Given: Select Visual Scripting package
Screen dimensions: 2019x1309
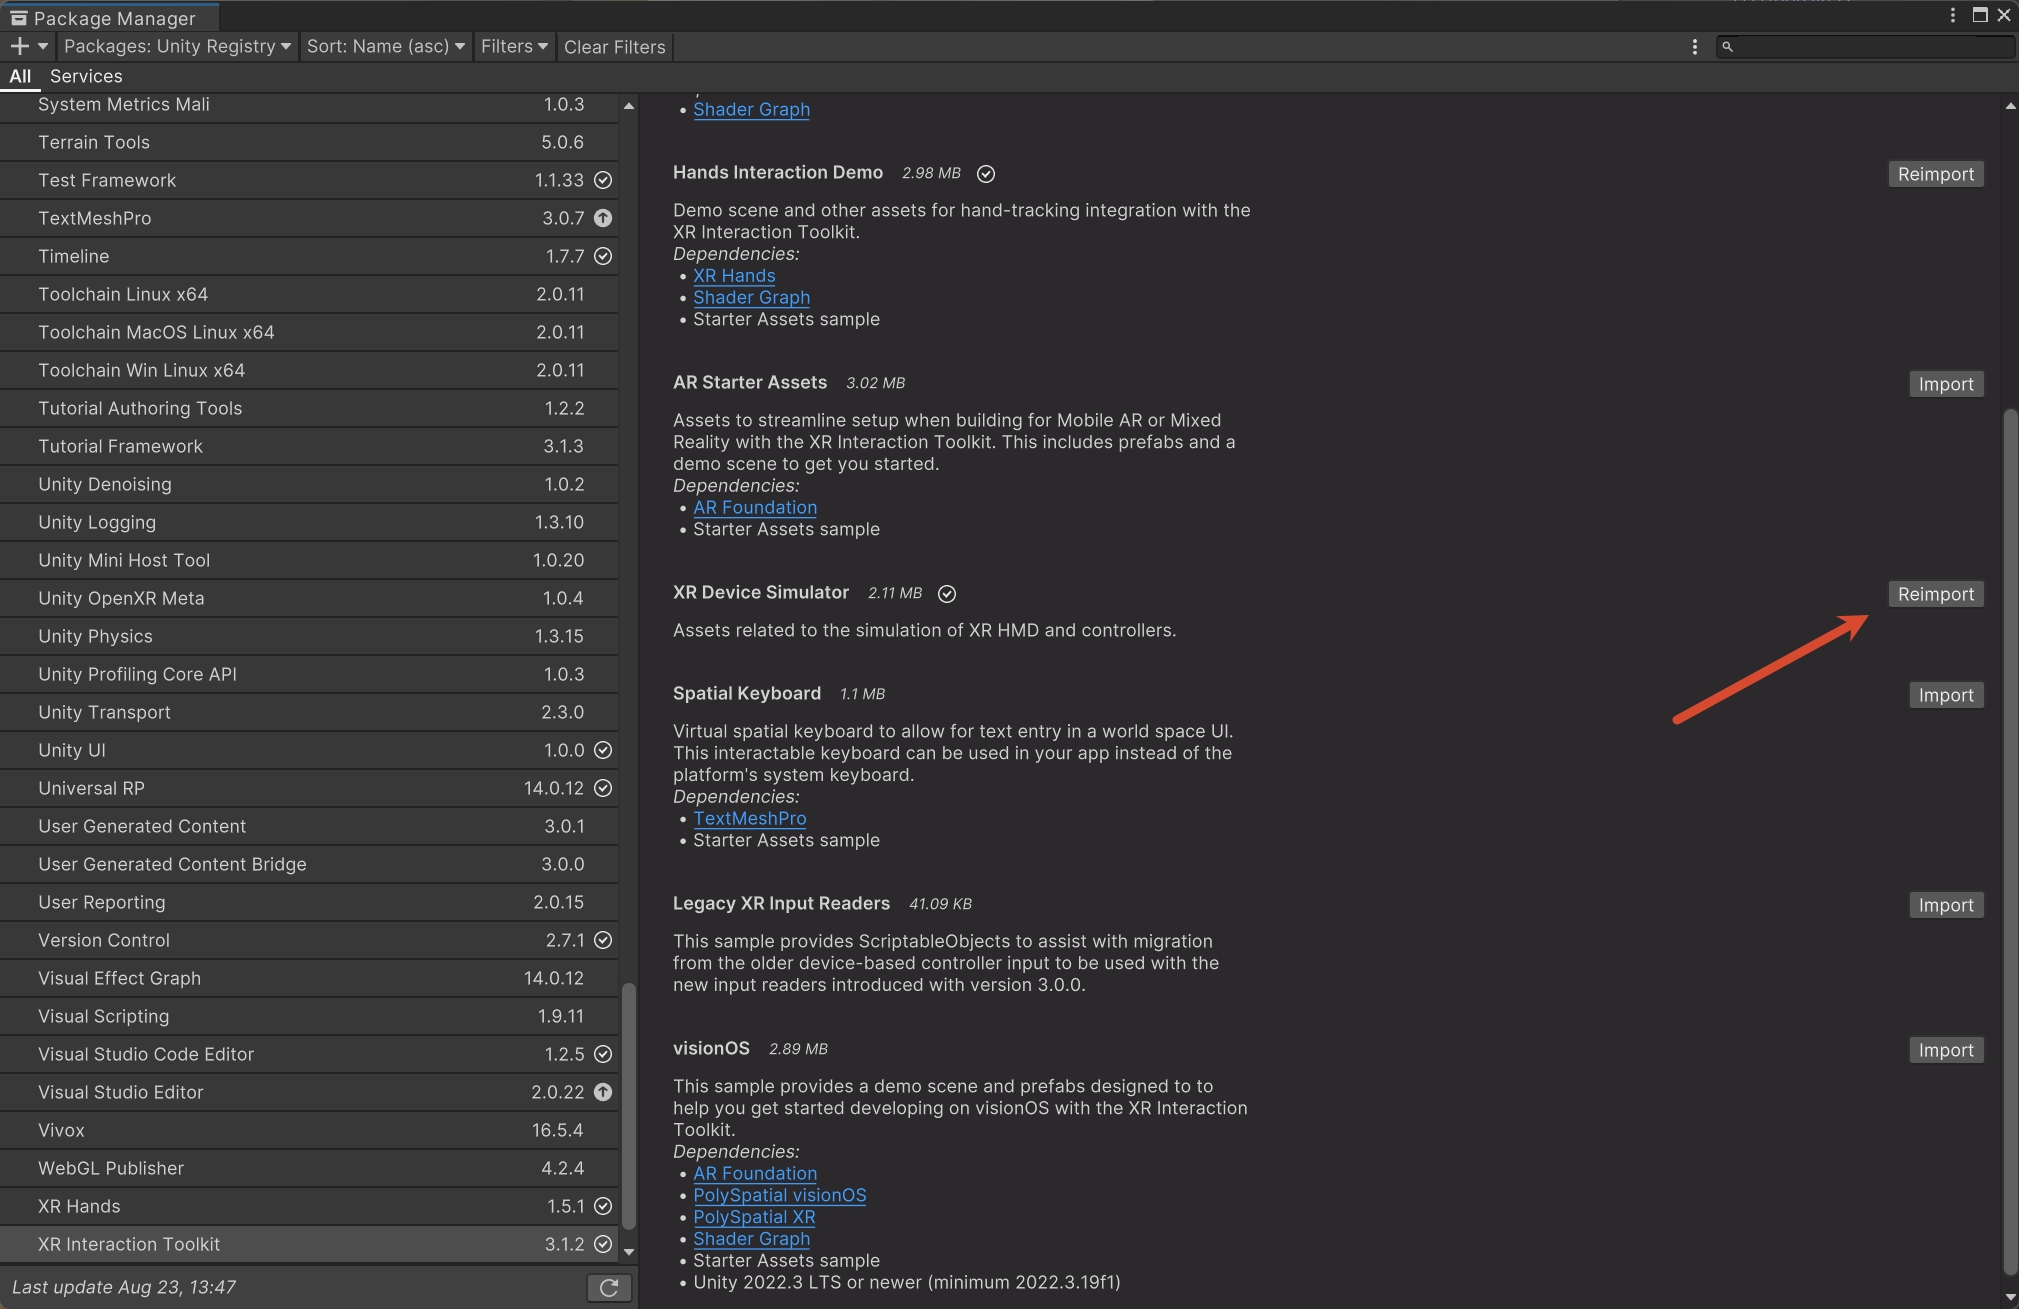Looking at the screenshot, I should point(309,1016).
